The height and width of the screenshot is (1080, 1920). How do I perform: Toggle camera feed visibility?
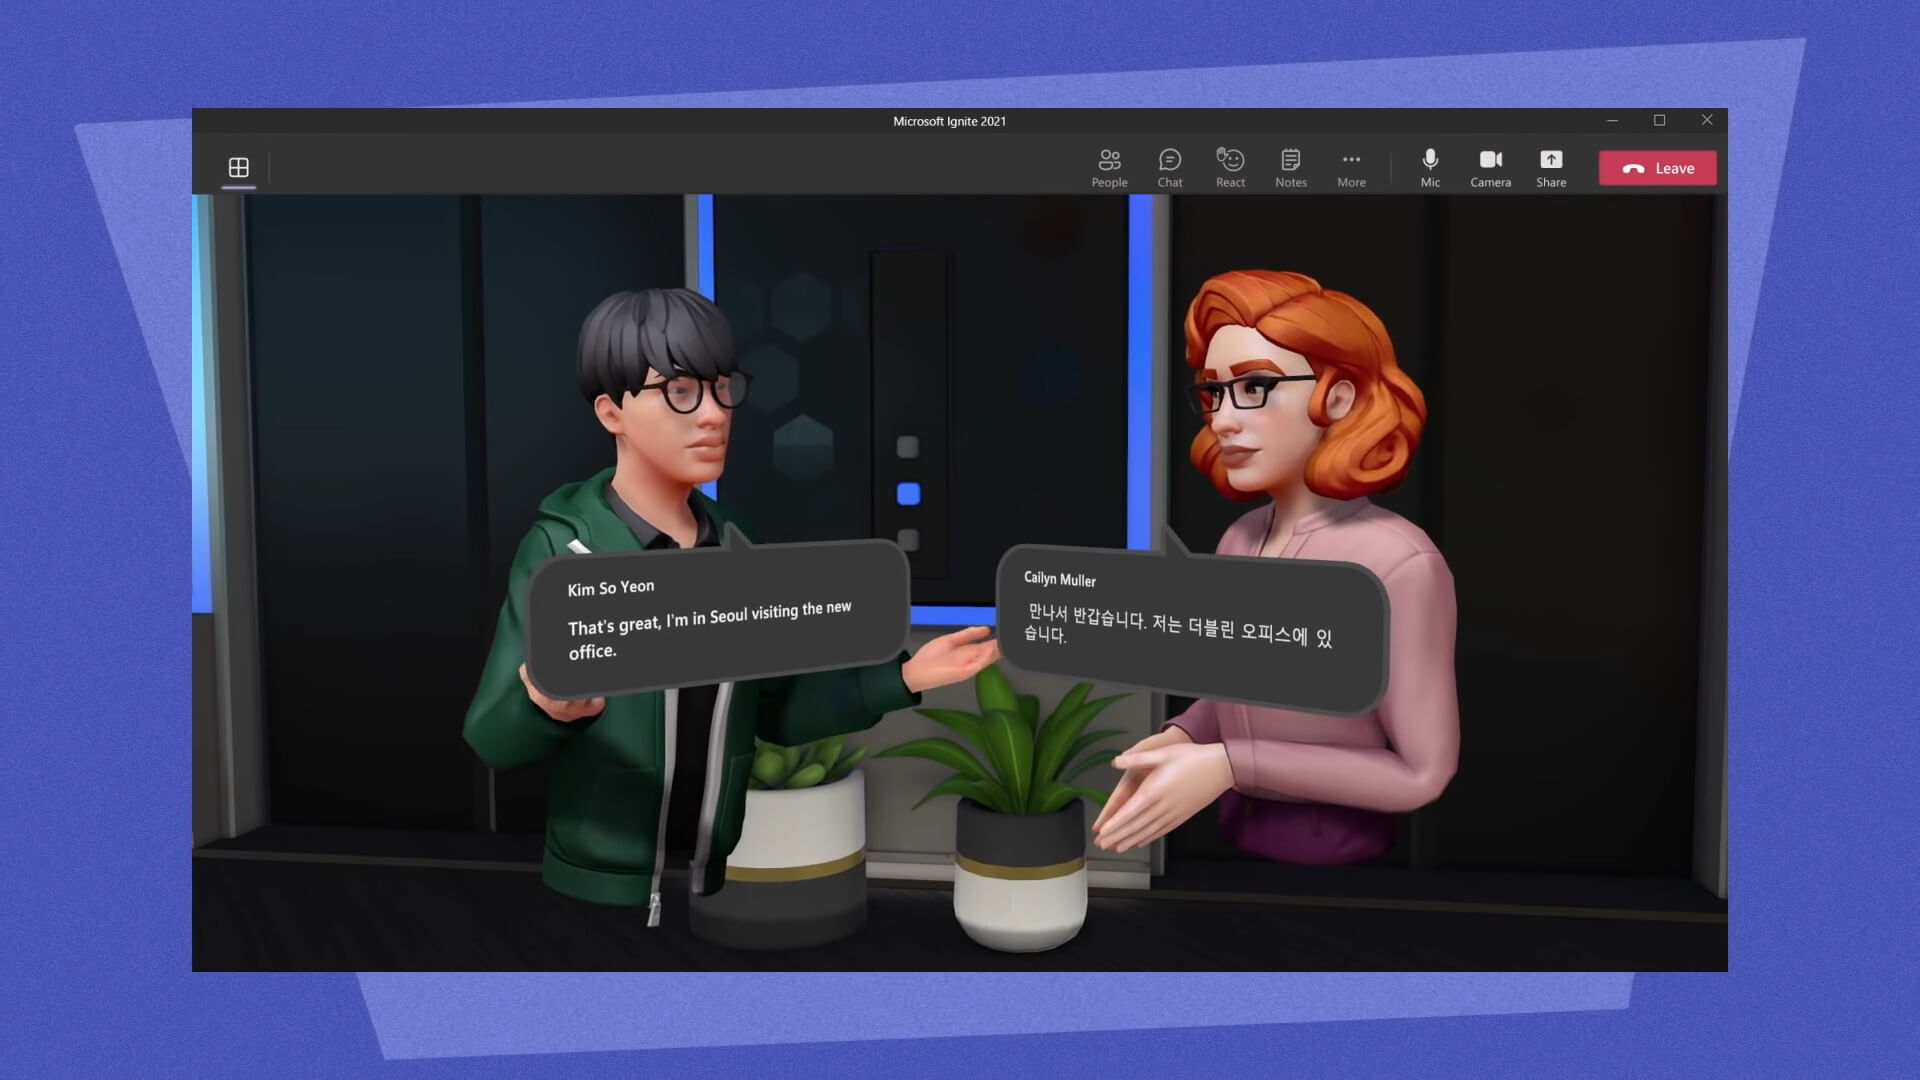pyautogui.click(x=1490, y=167)
